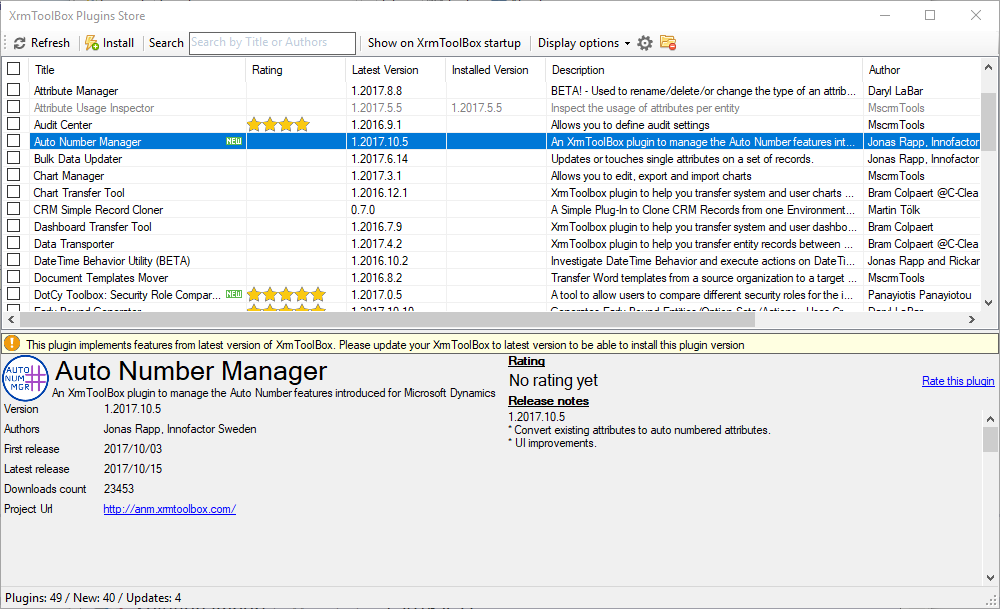
Task: Click DotCy Toolbox's five-star rating
Action: 286,295
